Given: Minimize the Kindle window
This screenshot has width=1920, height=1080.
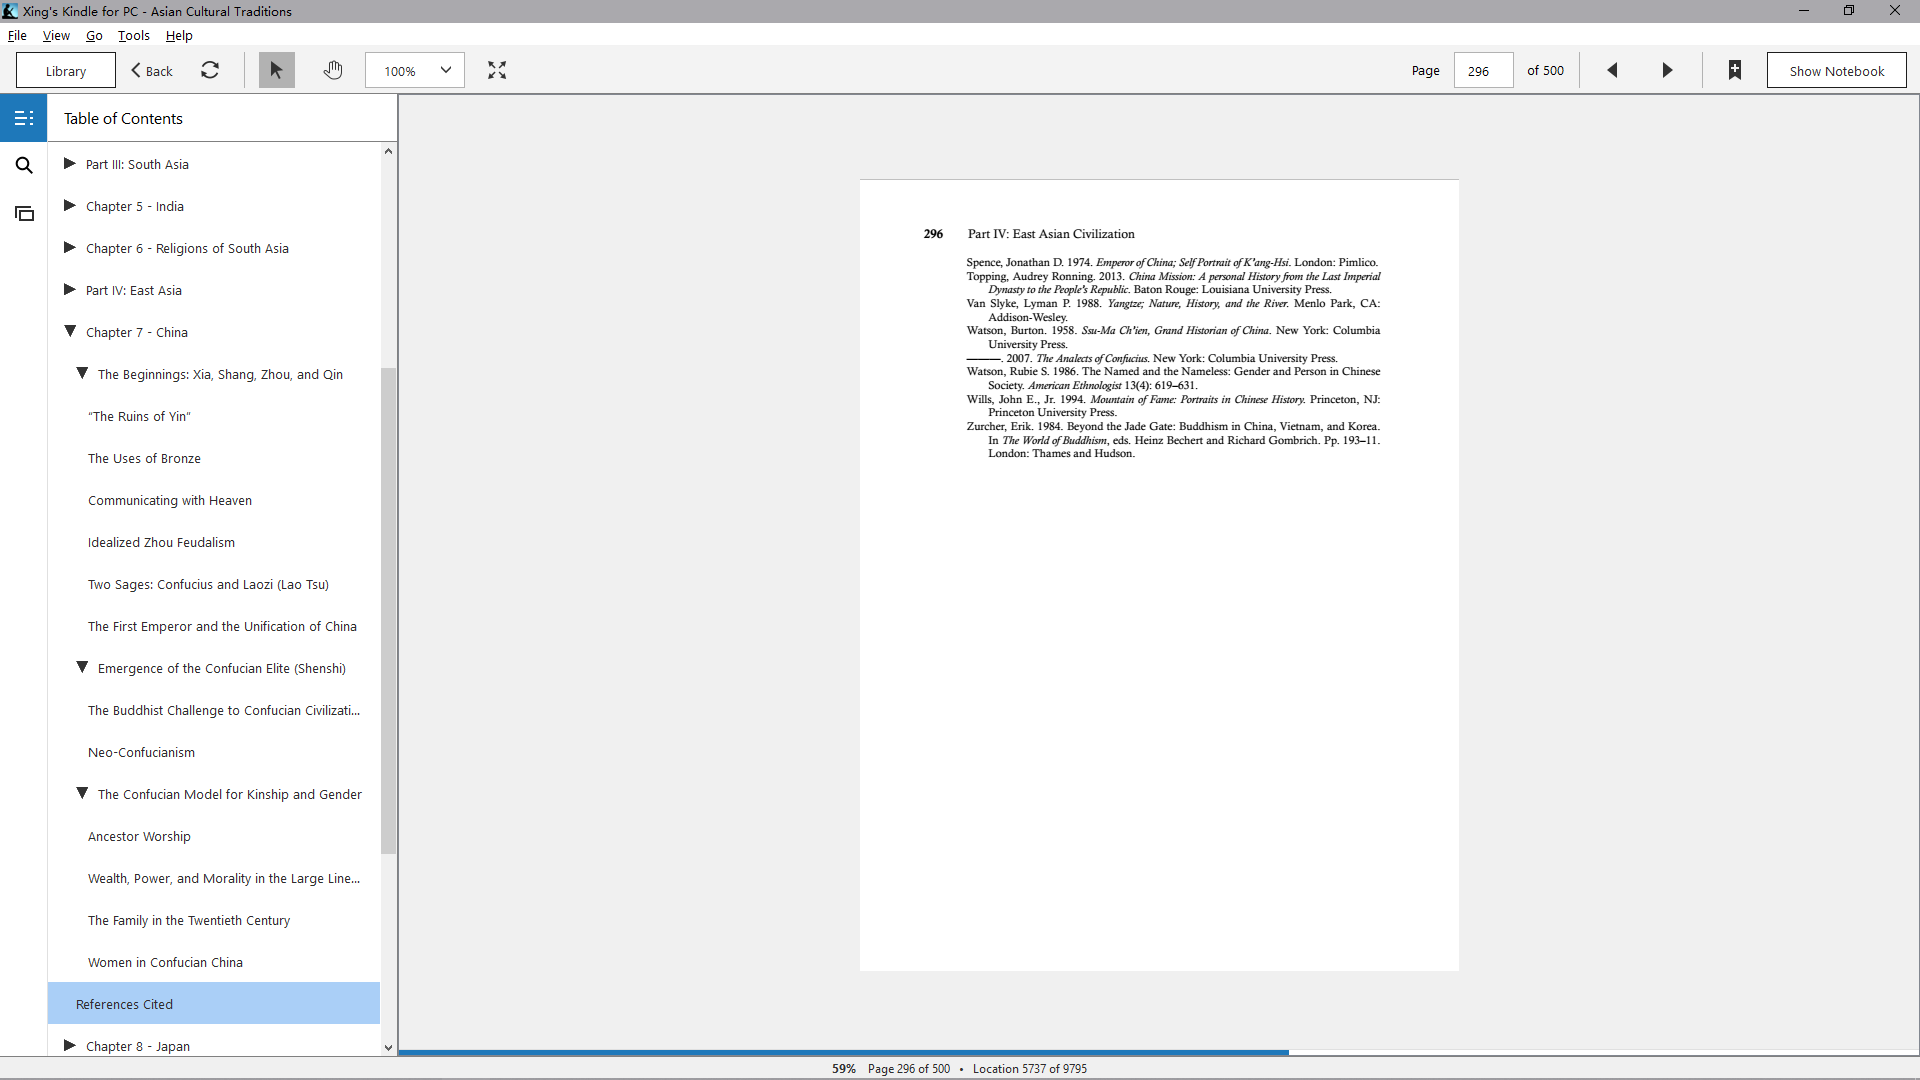Looking at the screenshot, I should tap(1804, 11).
